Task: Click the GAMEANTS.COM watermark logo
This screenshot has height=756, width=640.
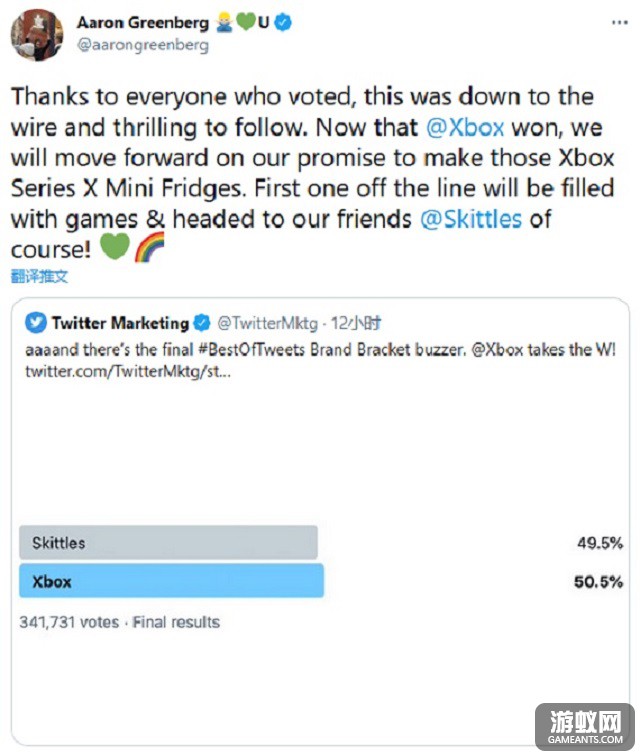Action: 585,727
